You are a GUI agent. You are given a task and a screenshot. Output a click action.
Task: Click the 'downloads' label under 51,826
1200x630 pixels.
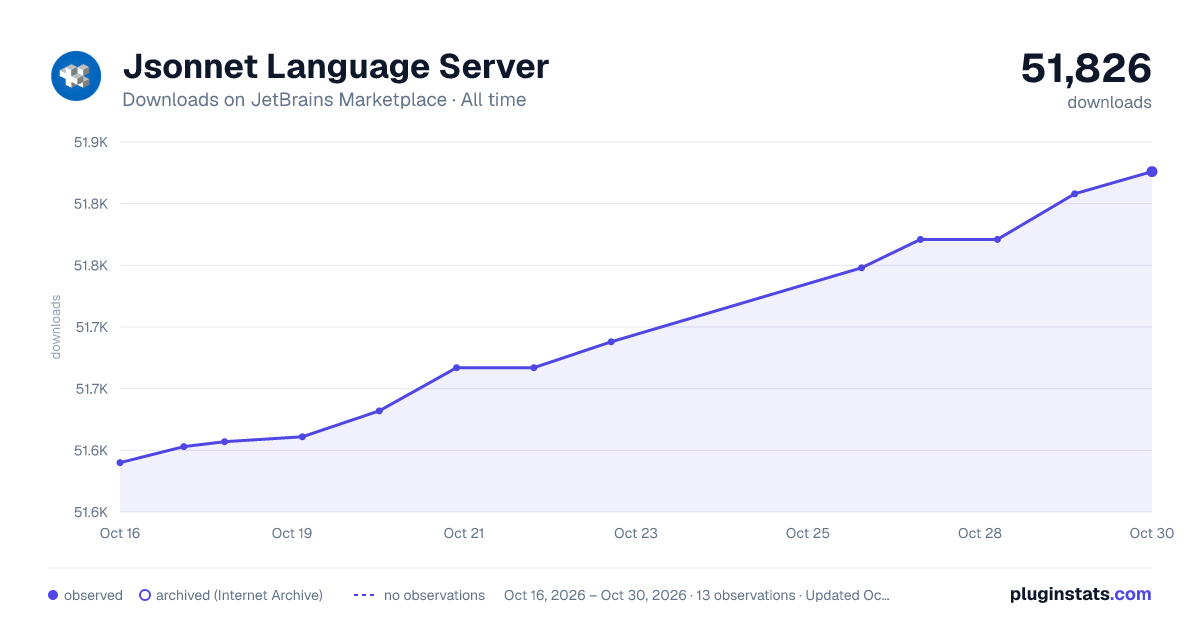click(x=1109, y=102)
